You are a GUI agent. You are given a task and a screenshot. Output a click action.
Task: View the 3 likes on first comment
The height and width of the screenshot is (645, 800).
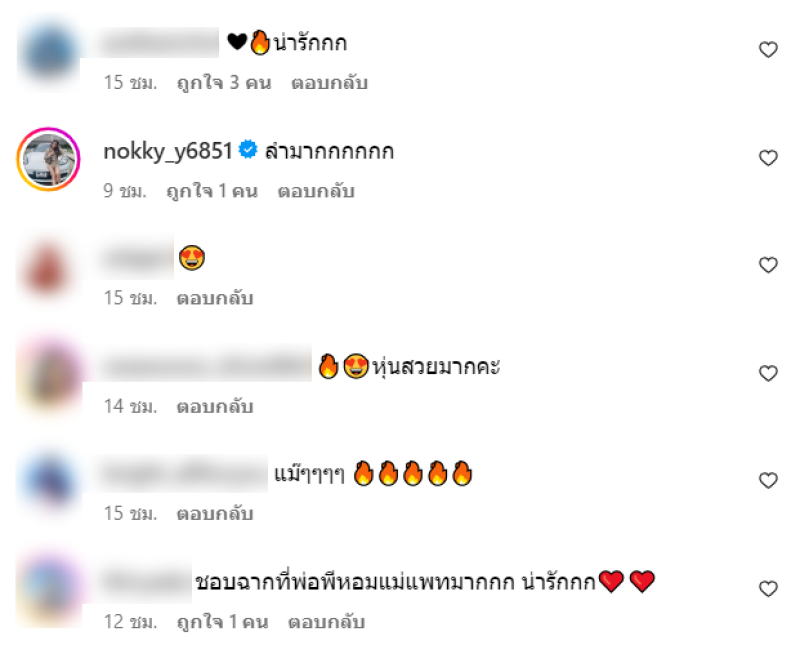pyautogui.click(x=224, y=83)
